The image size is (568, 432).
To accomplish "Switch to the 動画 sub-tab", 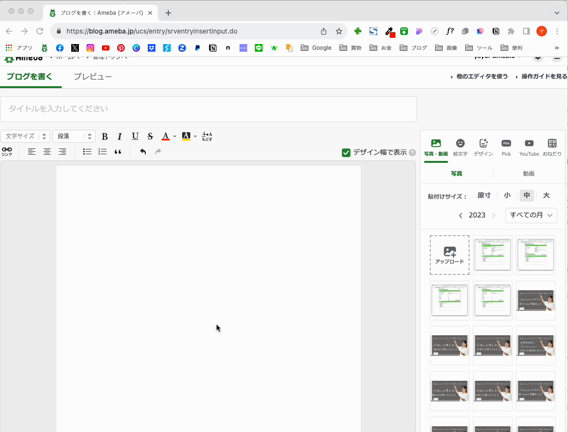I will (x=529, y=174).
